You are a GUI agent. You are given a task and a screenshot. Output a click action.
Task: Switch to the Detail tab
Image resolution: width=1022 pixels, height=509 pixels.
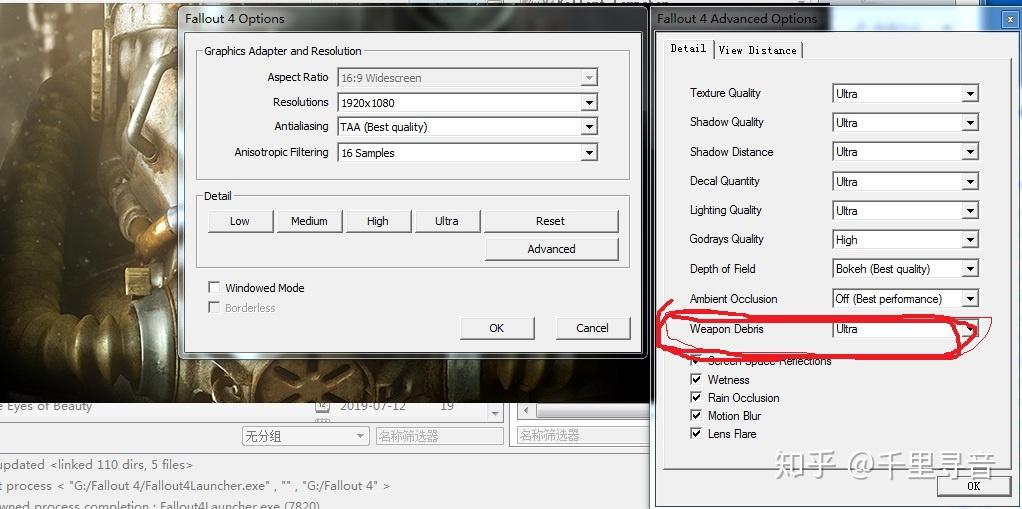688,48
